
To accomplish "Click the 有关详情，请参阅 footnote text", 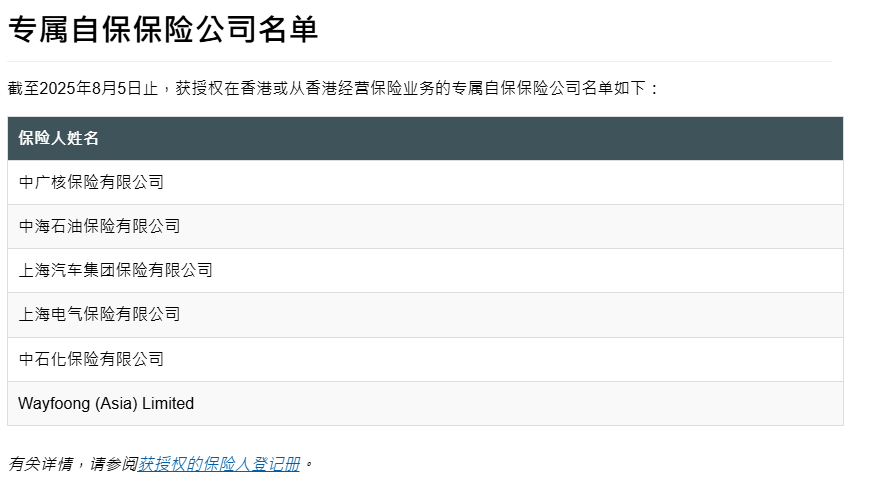I will 72,464.
